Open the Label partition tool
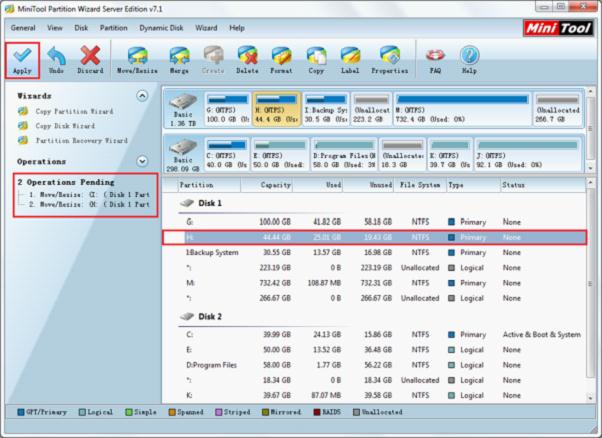602x438 pixels. [350, 61]
